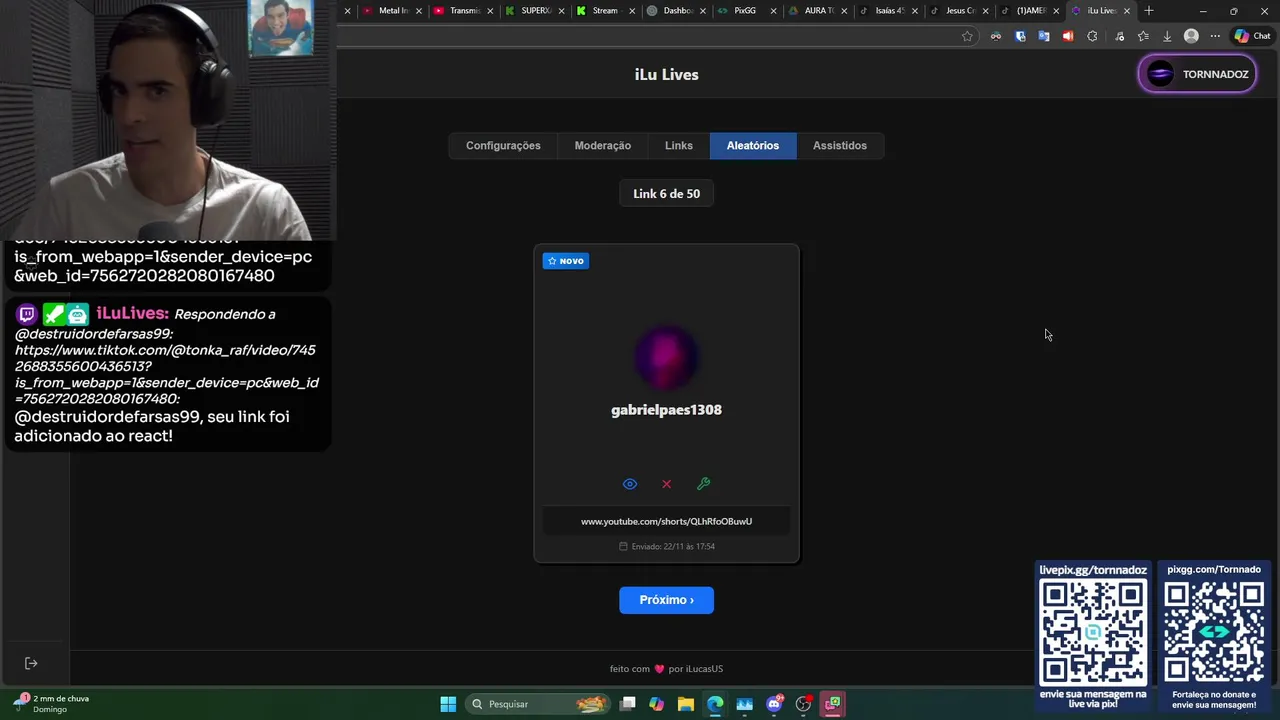1280x720 pixels.
Task: Open the browser three-dot menu
Action: pyautogui.click(x=1215, y=36)
